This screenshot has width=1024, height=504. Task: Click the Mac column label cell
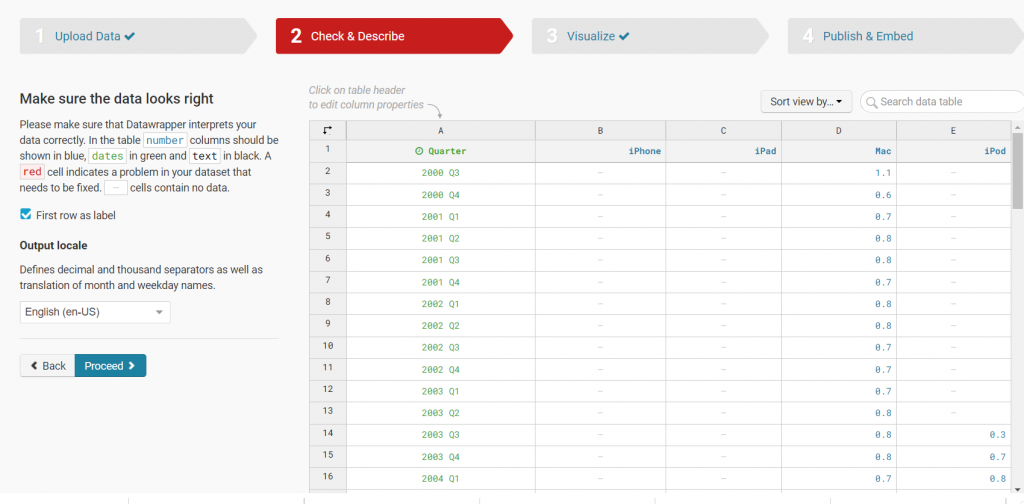pos(839,151)
